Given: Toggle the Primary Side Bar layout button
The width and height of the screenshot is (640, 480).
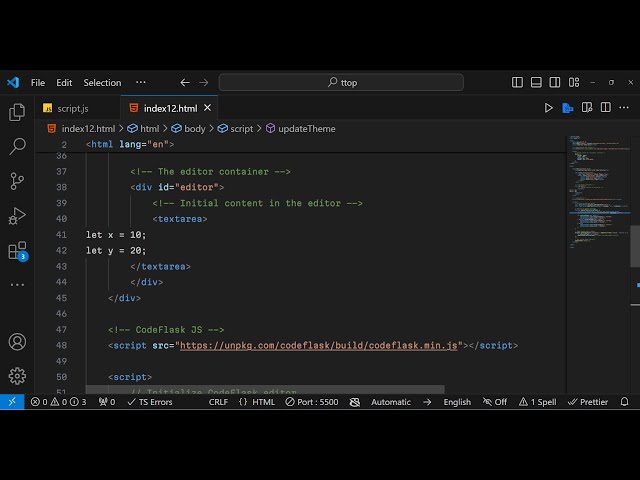Looking at the screenshot, I should point(518,82).
